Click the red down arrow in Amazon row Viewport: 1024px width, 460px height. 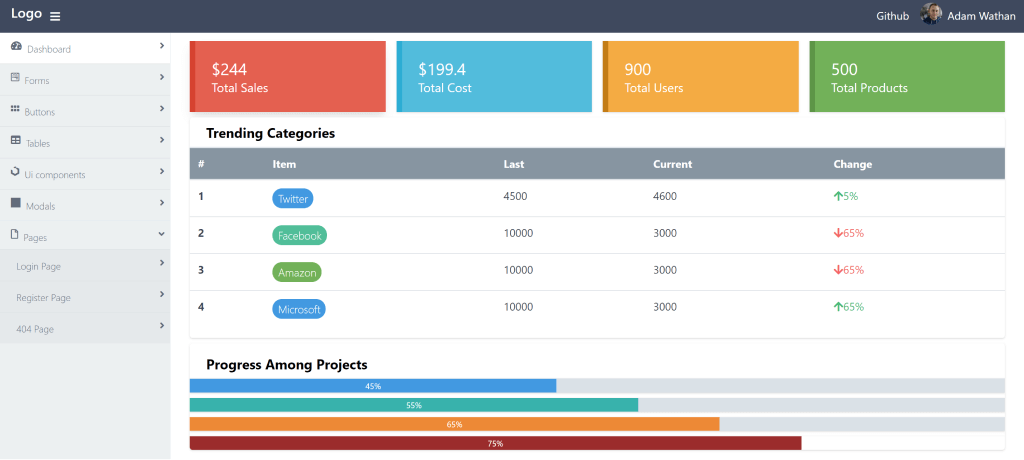(x=838, y=270)
